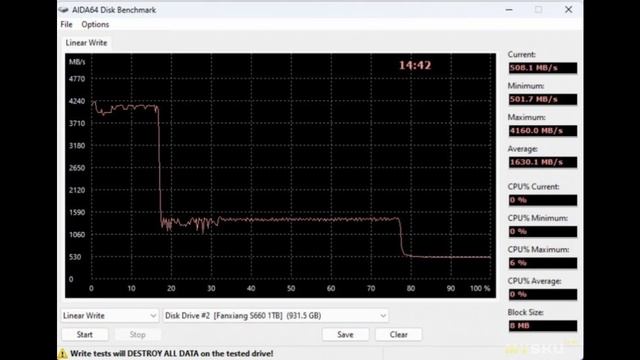Click the Stop button

(138, 334)
